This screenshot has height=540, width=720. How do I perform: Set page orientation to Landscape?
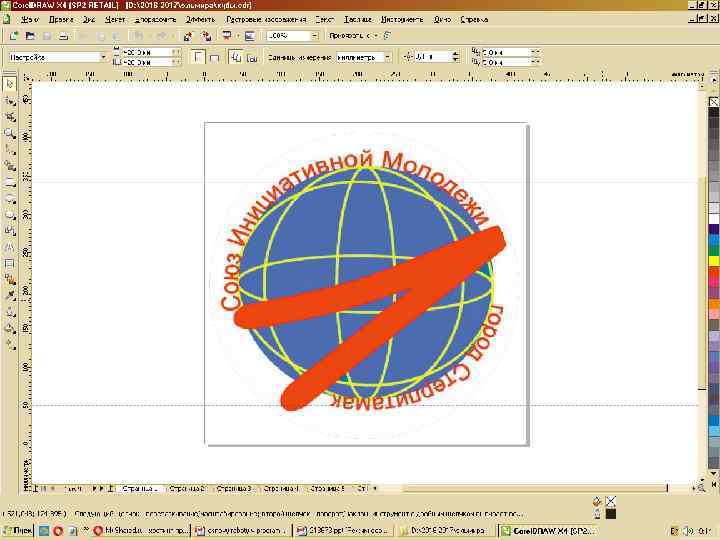click(x=214, y=57)
